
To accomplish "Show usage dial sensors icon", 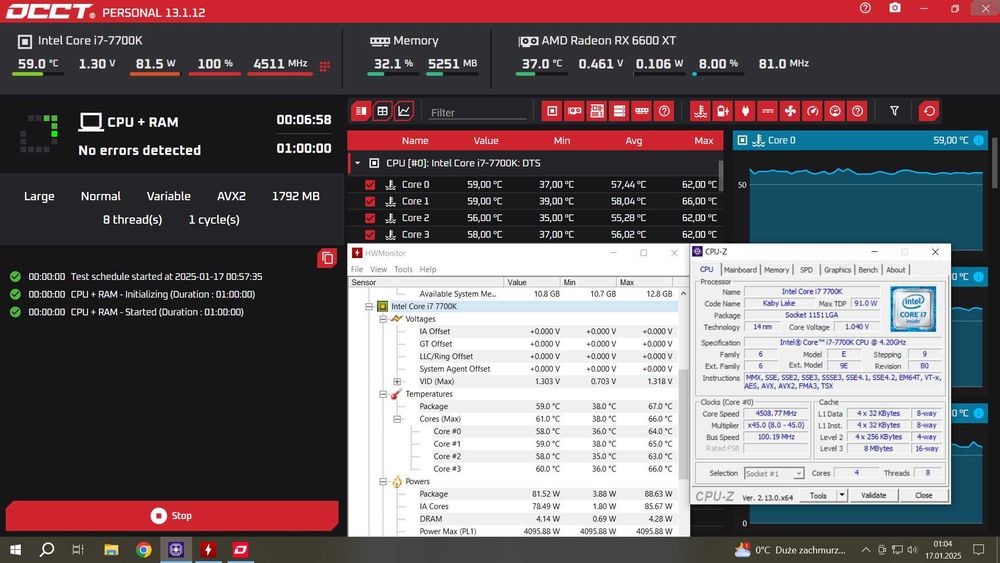I will [x=835, y=111].
